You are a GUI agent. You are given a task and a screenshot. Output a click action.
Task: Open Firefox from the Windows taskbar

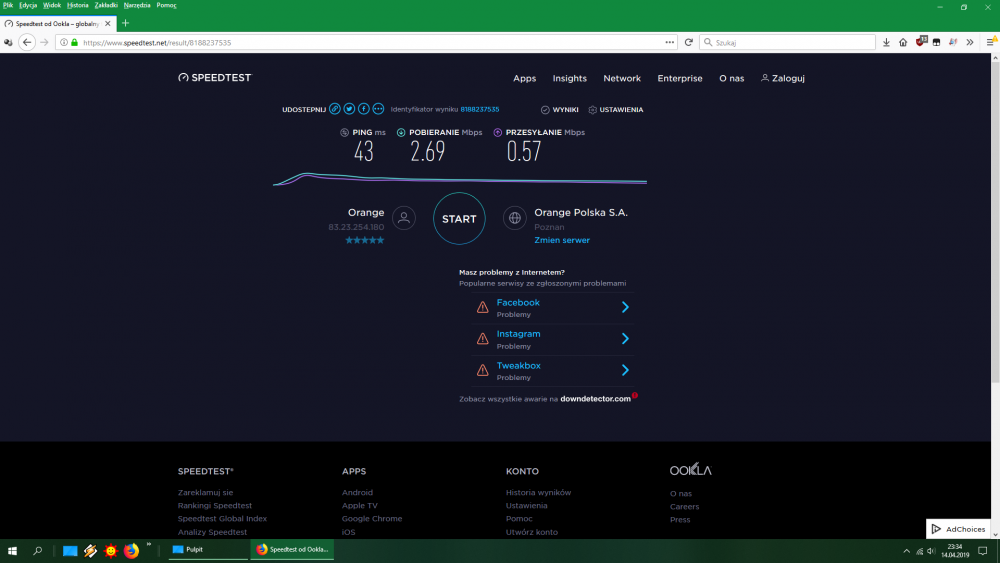(131, 550)
